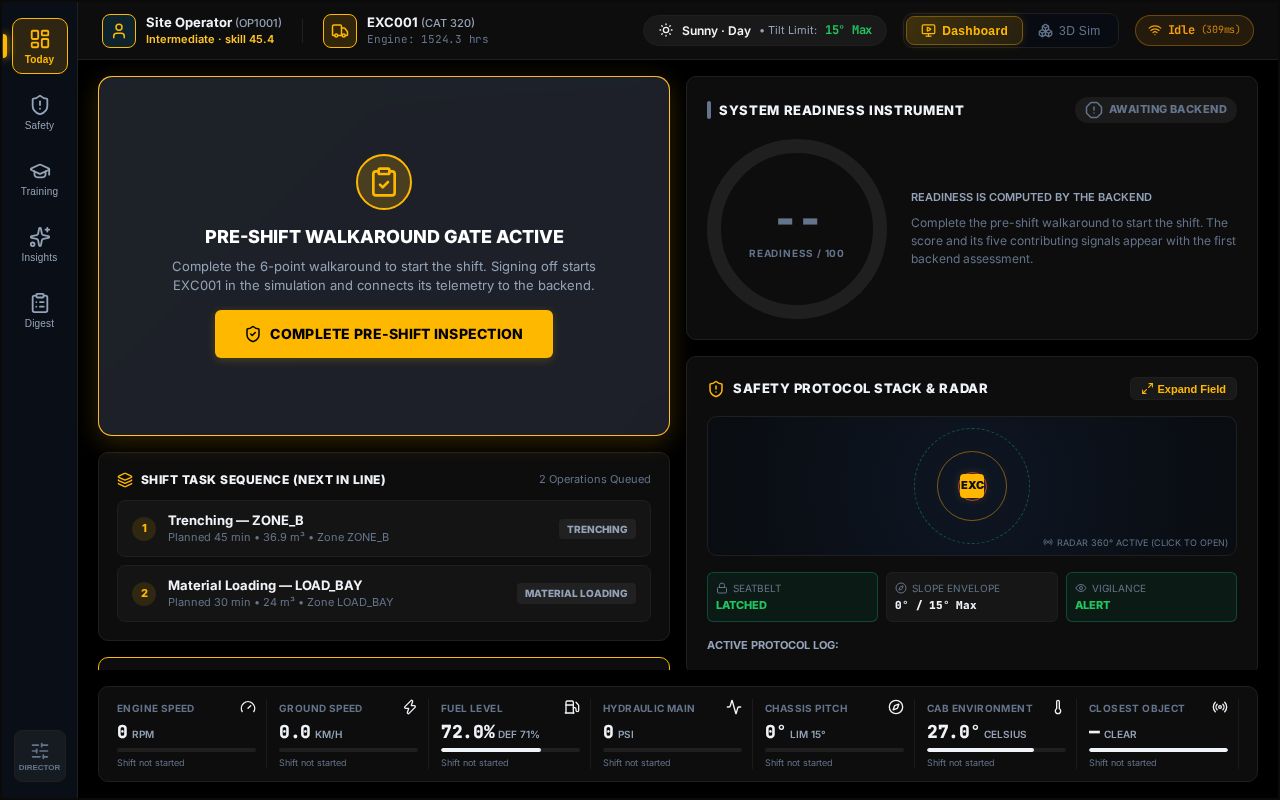Click the Seatbelt Latched status card

[x=792, y=597]
